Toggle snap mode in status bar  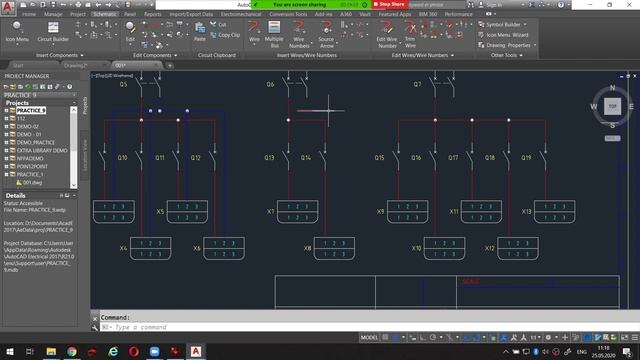(x=395, y=338)
